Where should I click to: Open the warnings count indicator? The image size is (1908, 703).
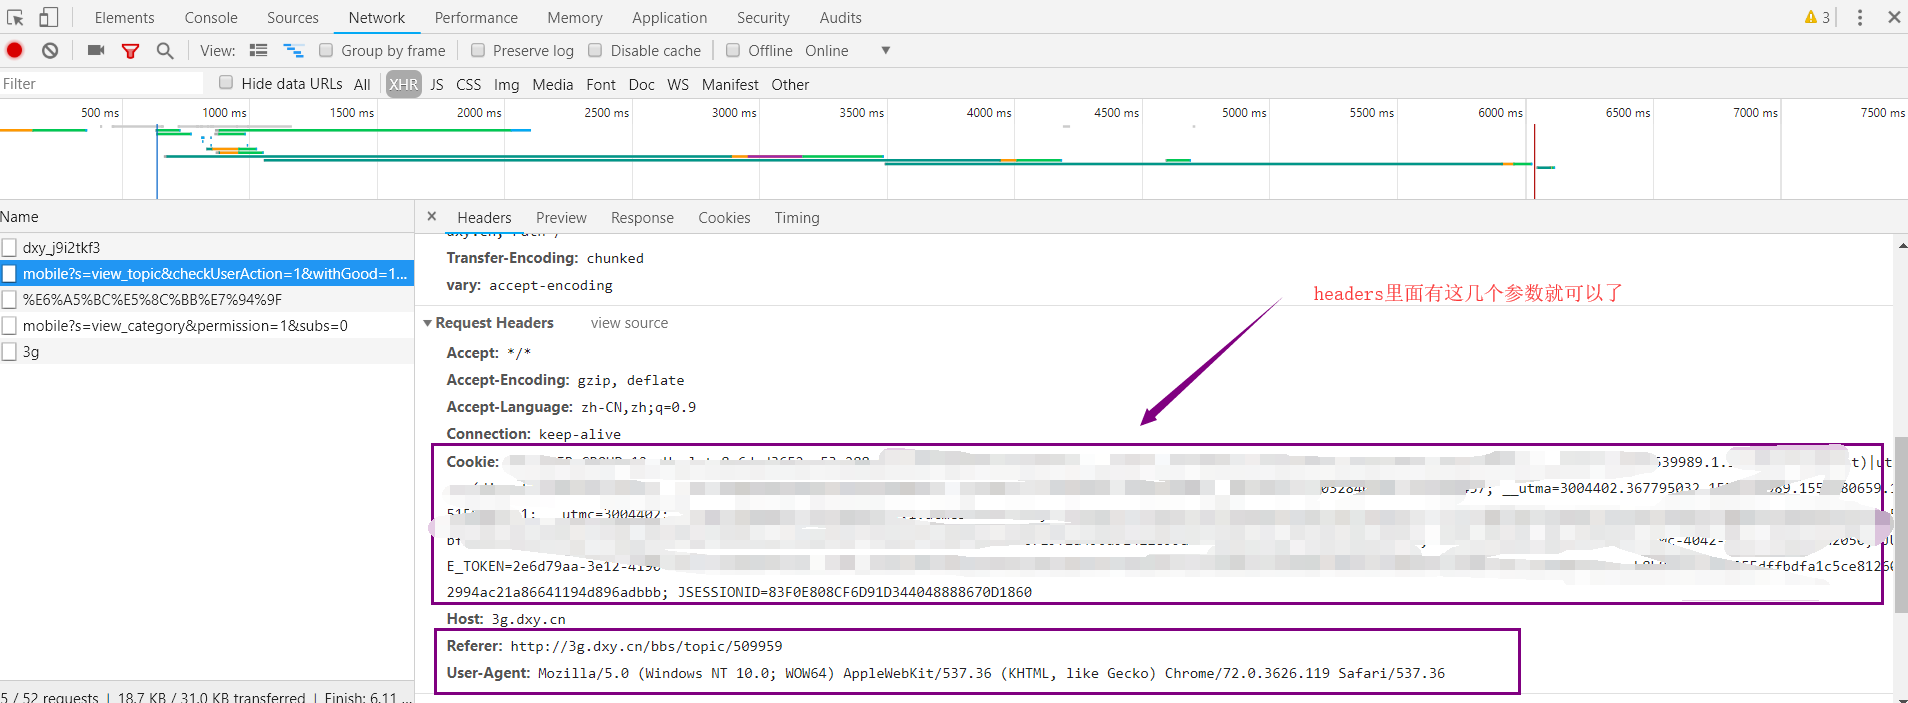point(1817,17)
